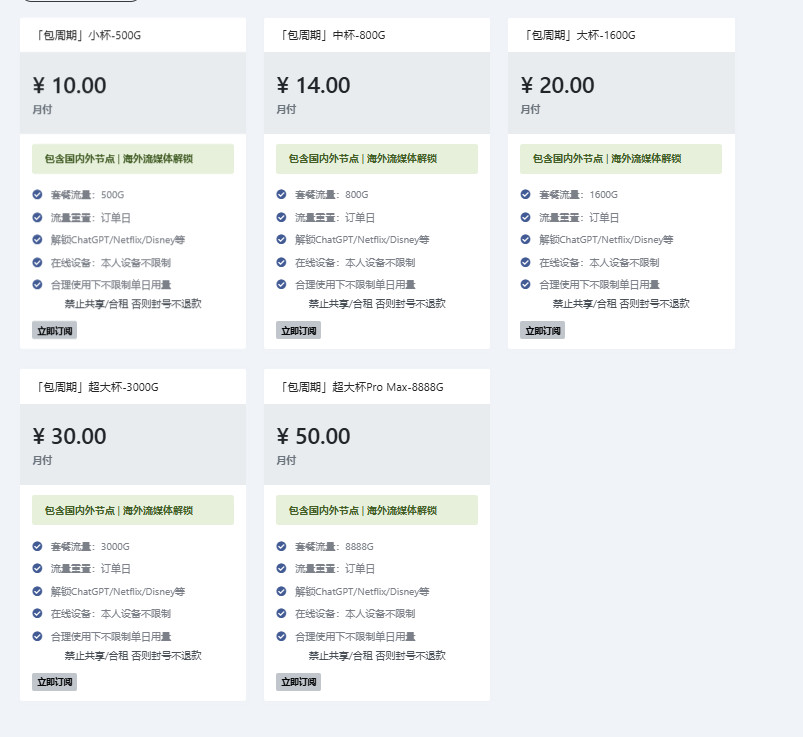Click the green banner in 中杯-800G card
The image size is (803, 737).
377,159
